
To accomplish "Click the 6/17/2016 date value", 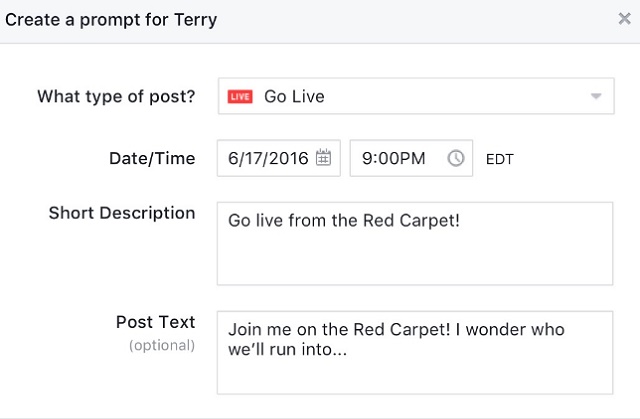I will point(268,158).
